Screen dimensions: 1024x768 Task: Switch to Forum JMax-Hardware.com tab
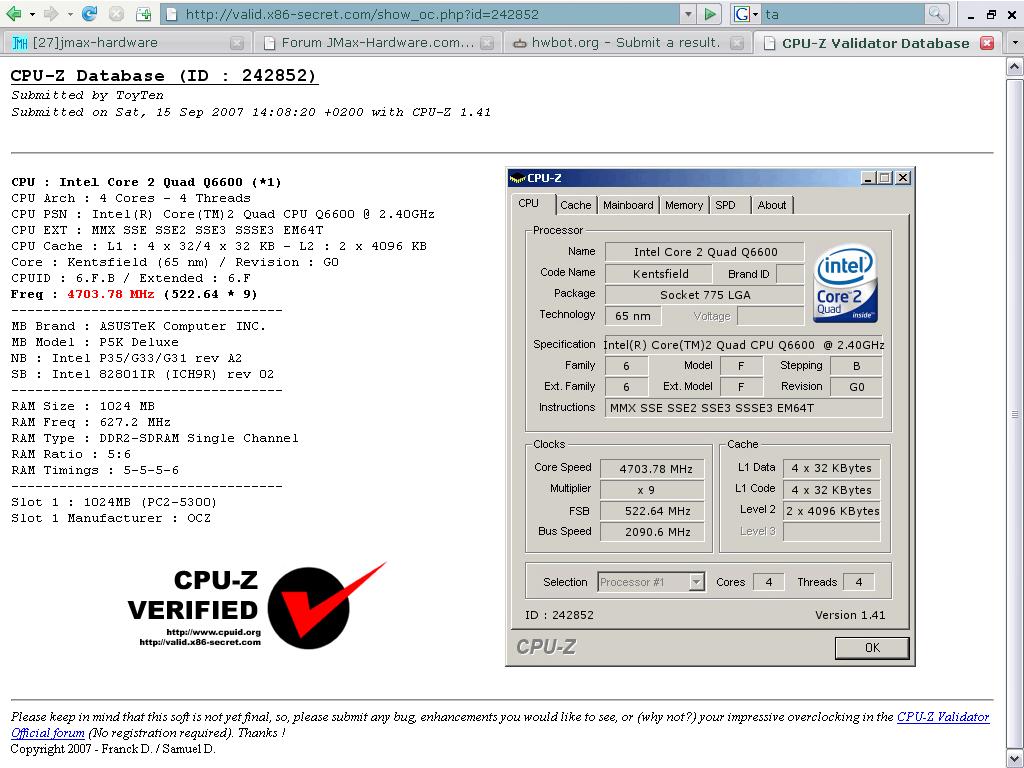pyautogui.click(x=378, y=43)
